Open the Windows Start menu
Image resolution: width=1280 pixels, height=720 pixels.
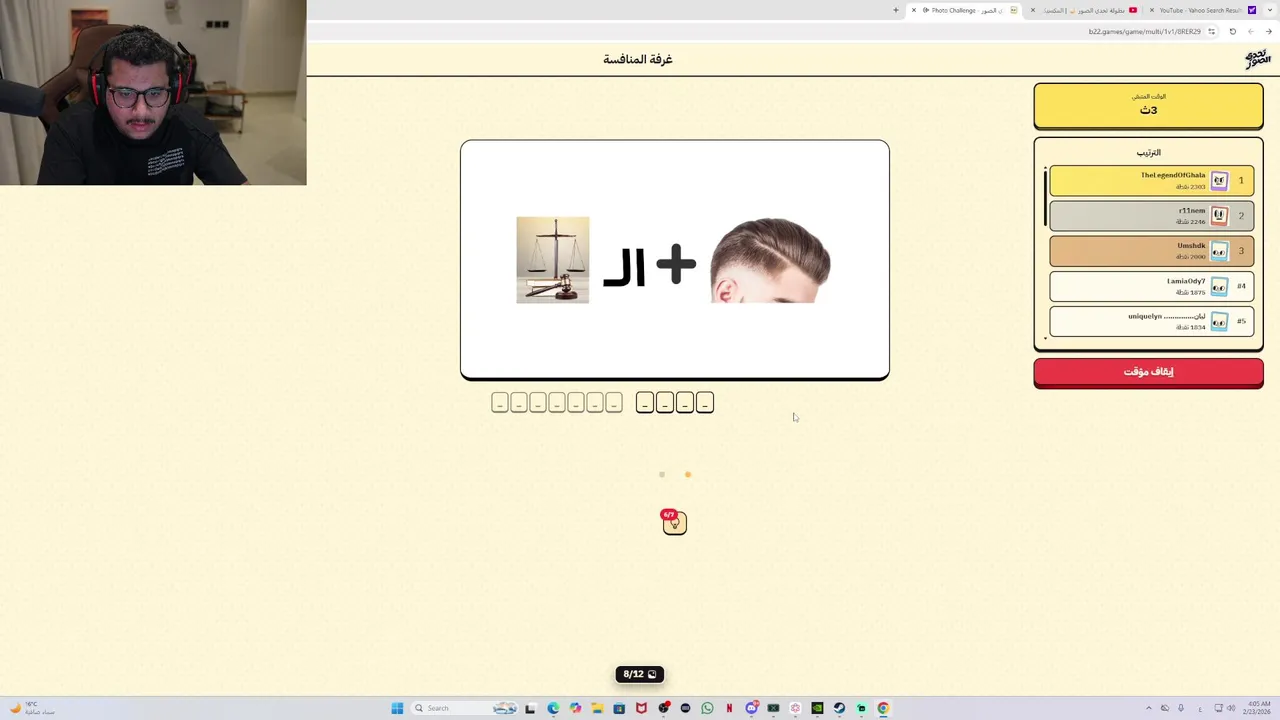[x=397, y=708]
